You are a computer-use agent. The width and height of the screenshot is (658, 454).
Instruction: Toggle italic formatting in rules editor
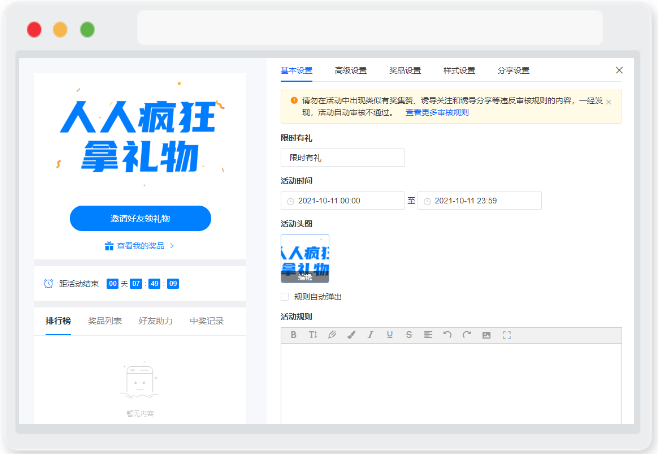pyautogui.click(x=370, y=335)
